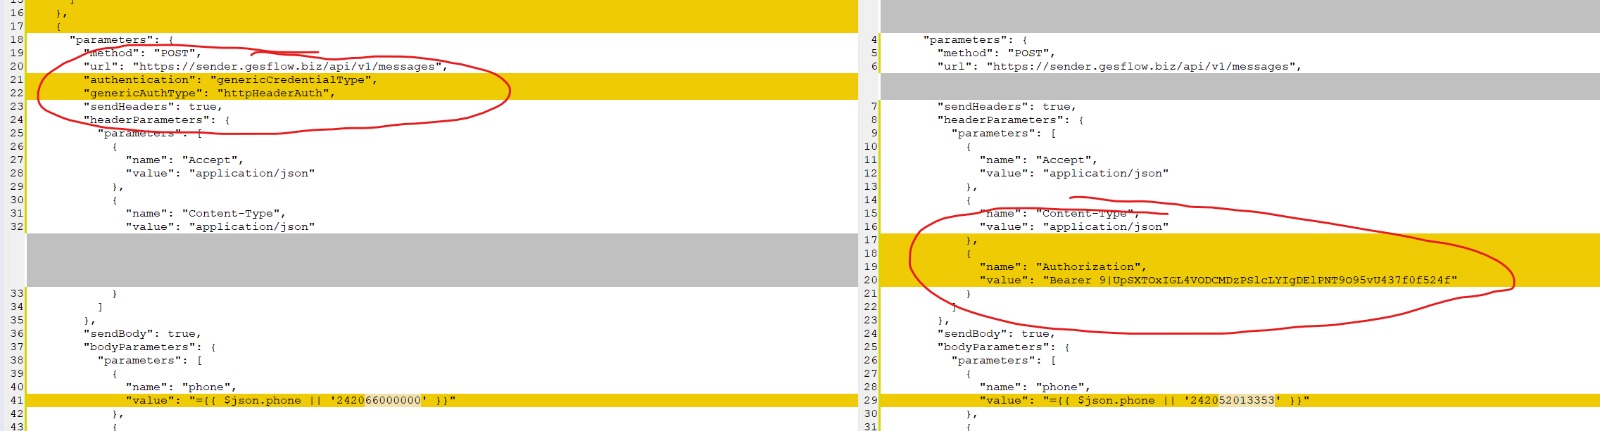Click the Bearer token value line
This screenshot has width=1600, height=431.
click(1218, 280)
